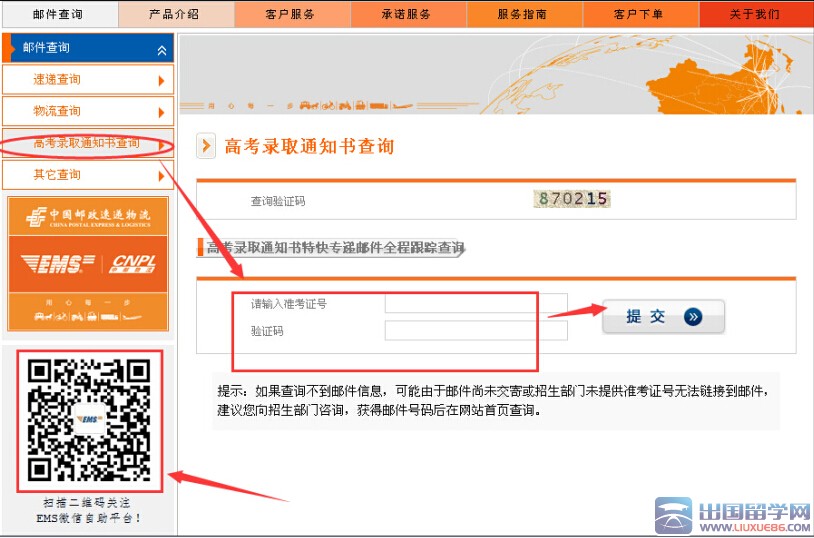Expand the 其它查询 sidebar arrow
Screen dimensions: 814x538
pos(161,176)
